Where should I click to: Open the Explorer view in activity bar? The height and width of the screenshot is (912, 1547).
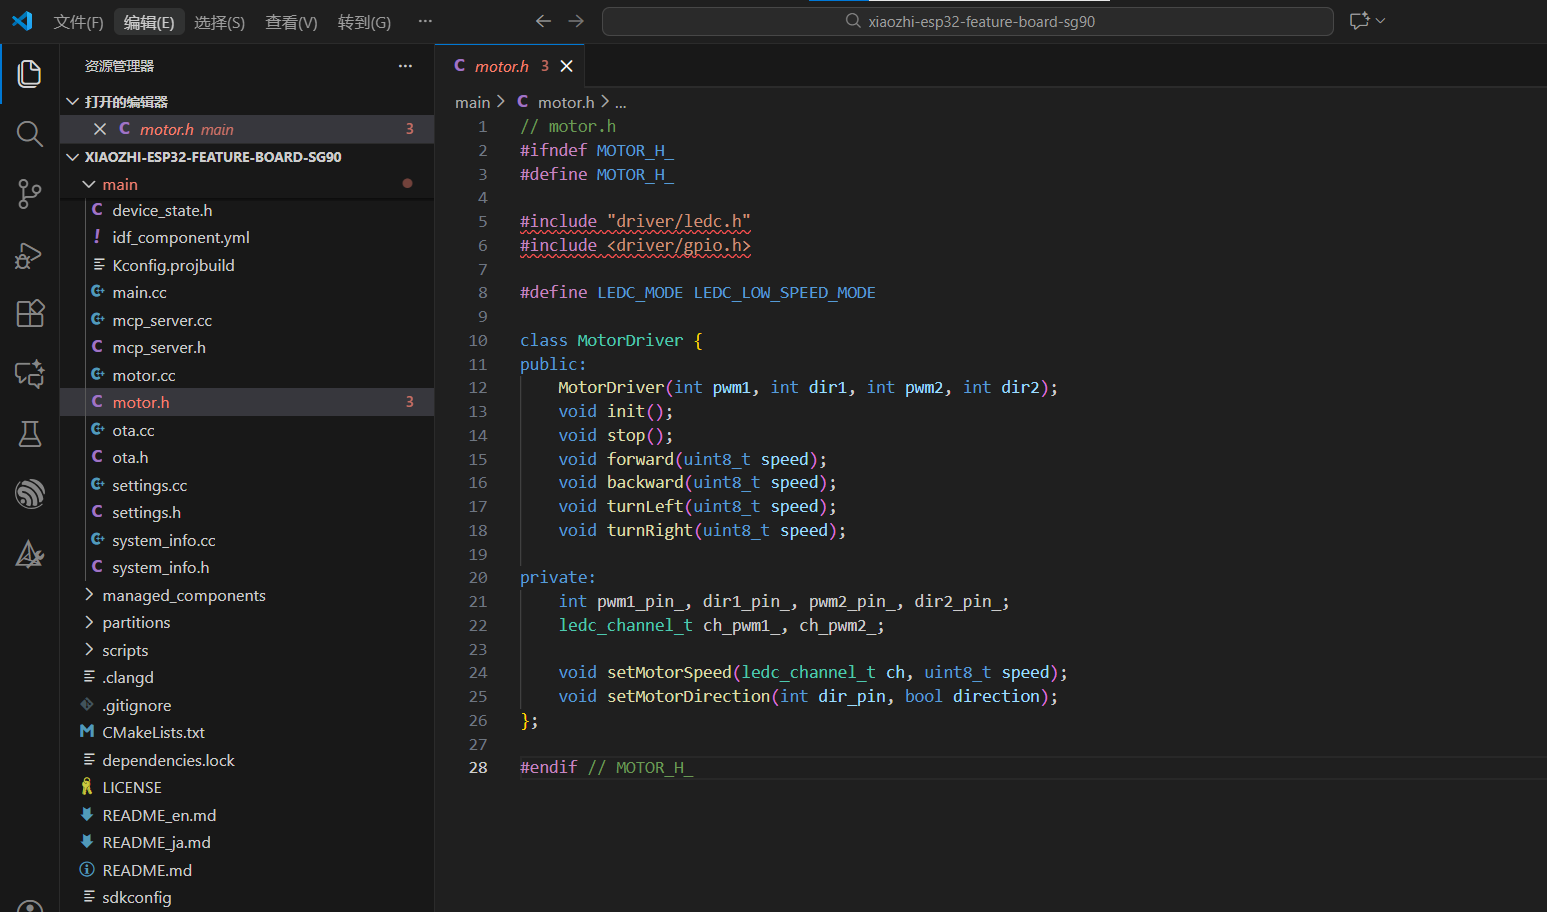[x=29, y=74]
